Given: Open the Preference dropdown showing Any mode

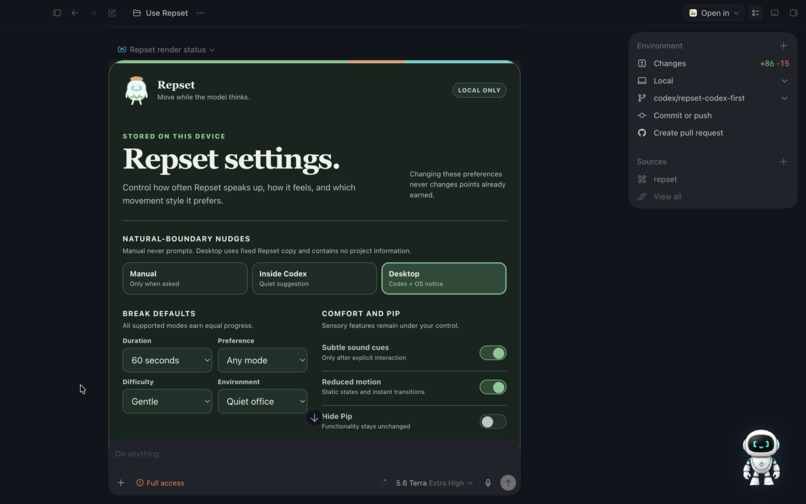Looking at the screenshot, I should coord(262,360).
